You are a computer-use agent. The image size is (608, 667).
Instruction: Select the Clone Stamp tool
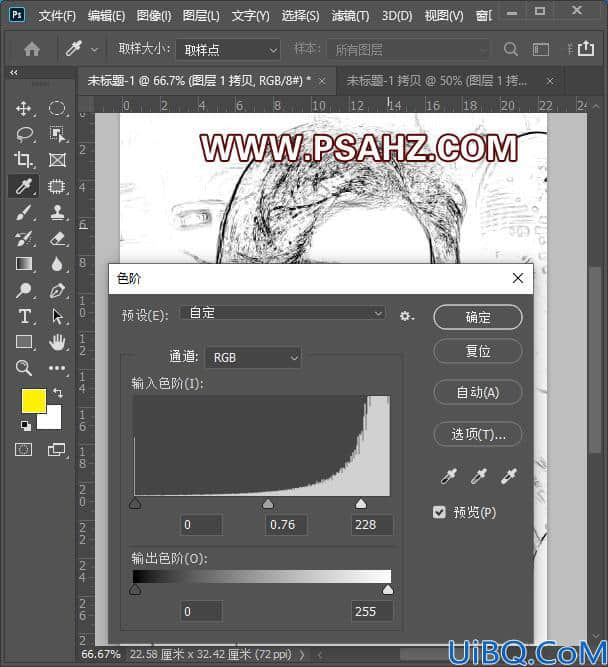[57, 212]
